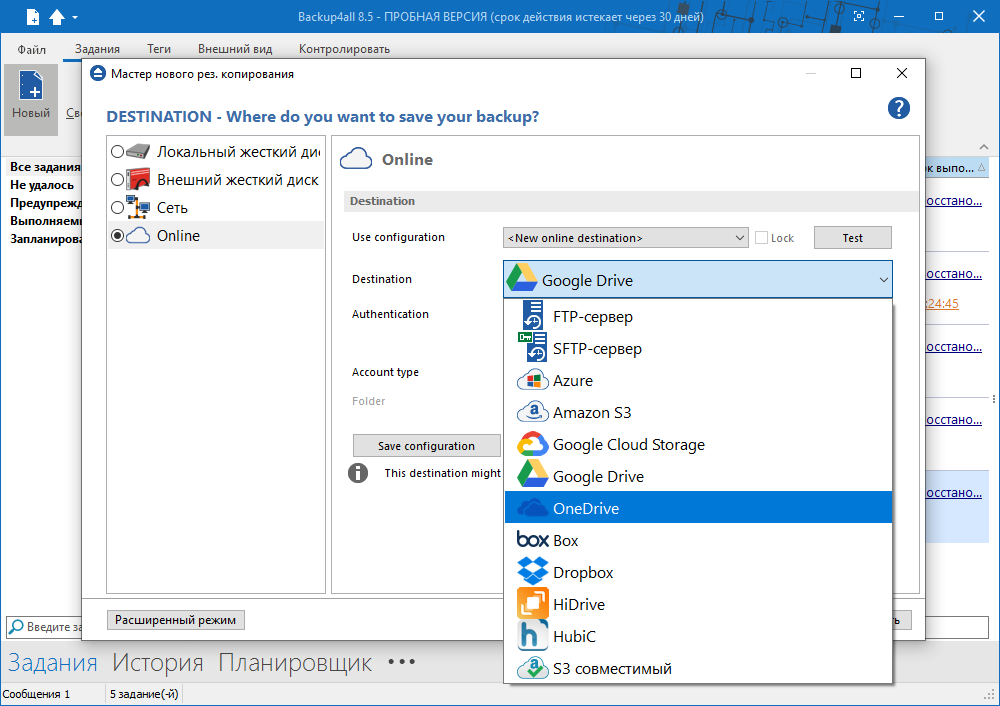Click the info icon near destination note
1000x706 pixels.
(x=358, y=473)
